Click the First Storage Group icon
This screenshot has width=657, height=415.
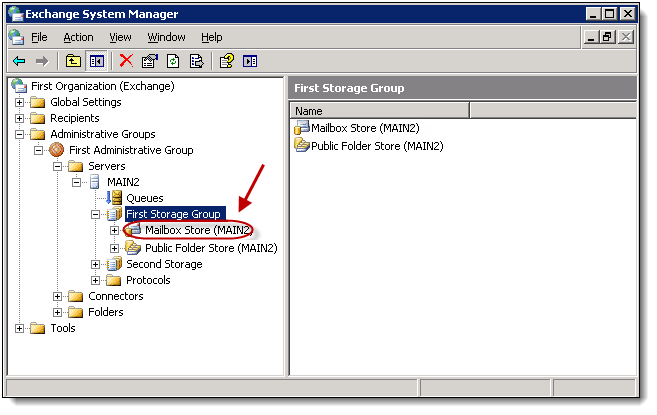pyautogui.click(x=114, y=214)
